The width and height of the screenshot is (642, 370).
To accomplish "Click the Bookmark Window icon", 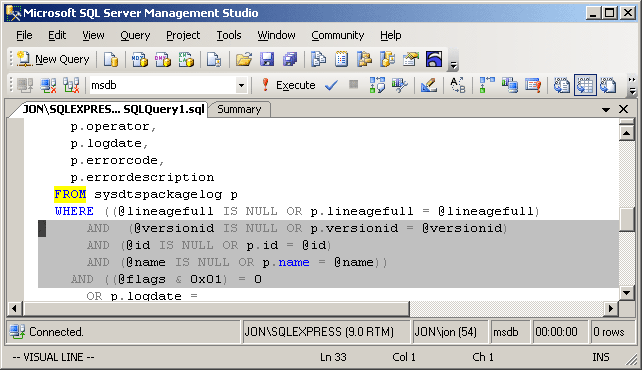I will click(x=434, y=59).
